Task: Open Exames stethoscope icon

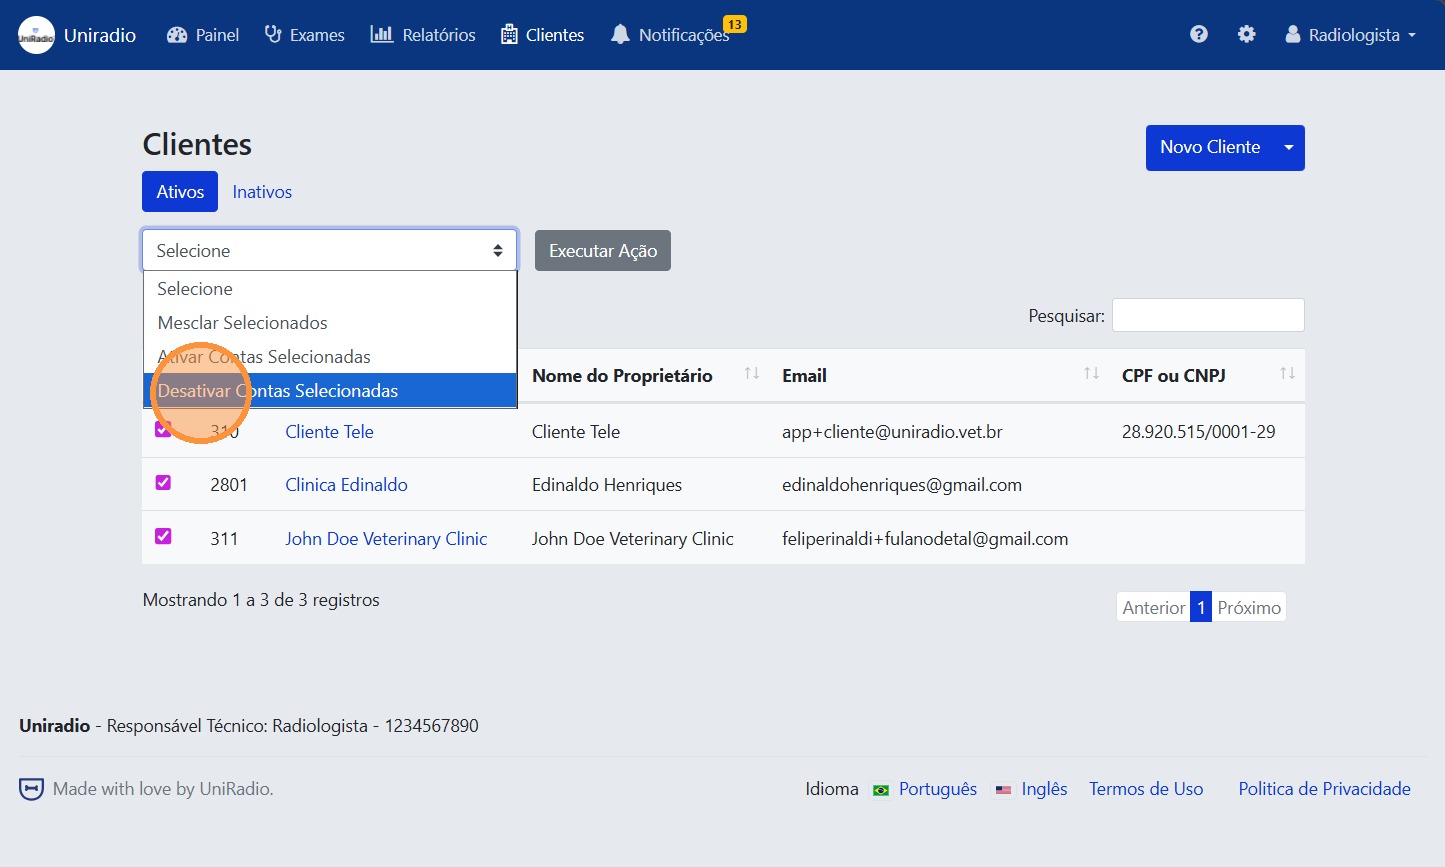Action: (x=273, y=35)
